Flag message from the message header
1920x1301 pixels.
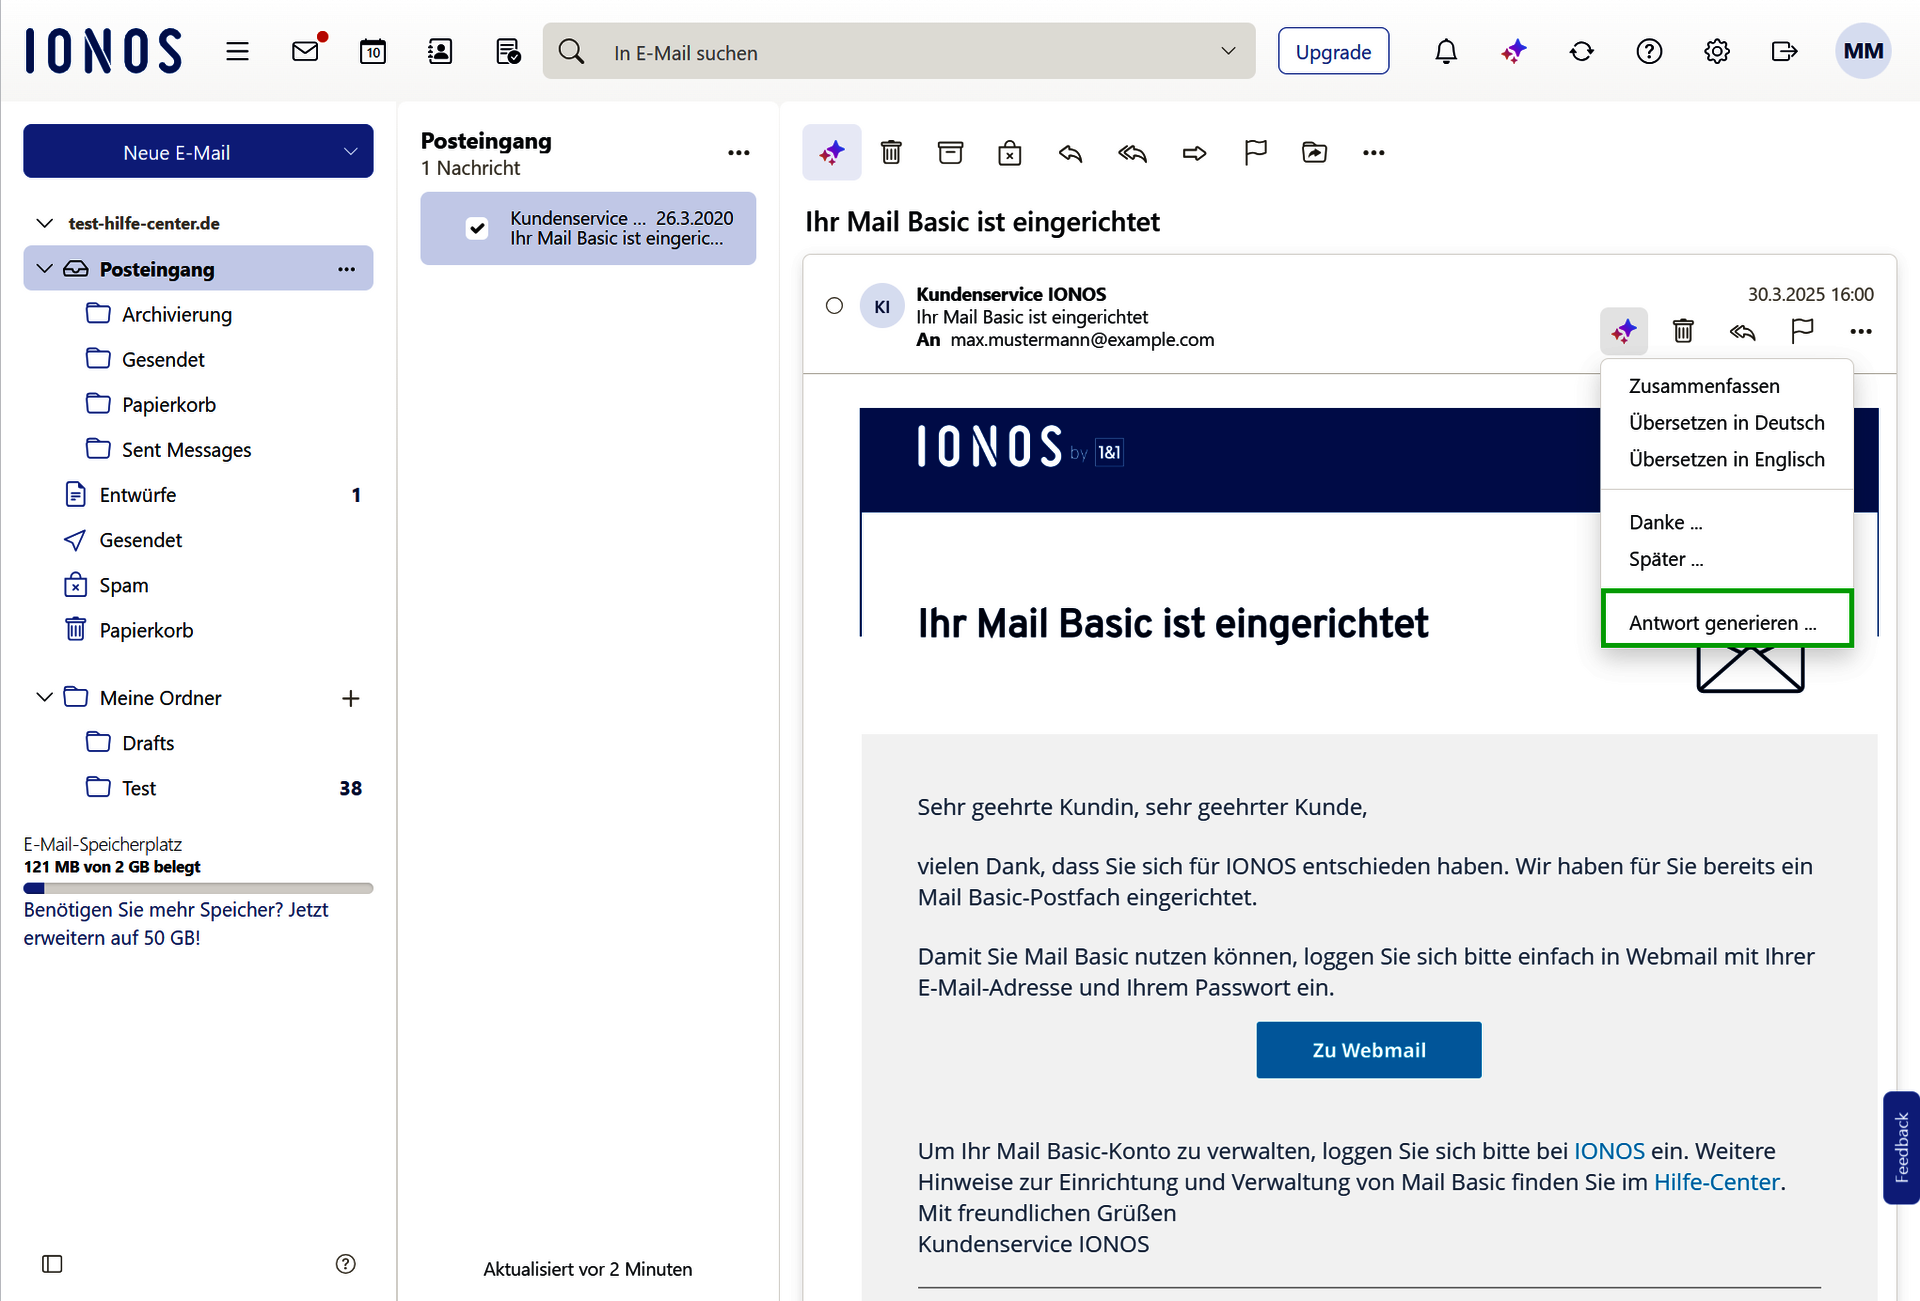point(1802,330)
